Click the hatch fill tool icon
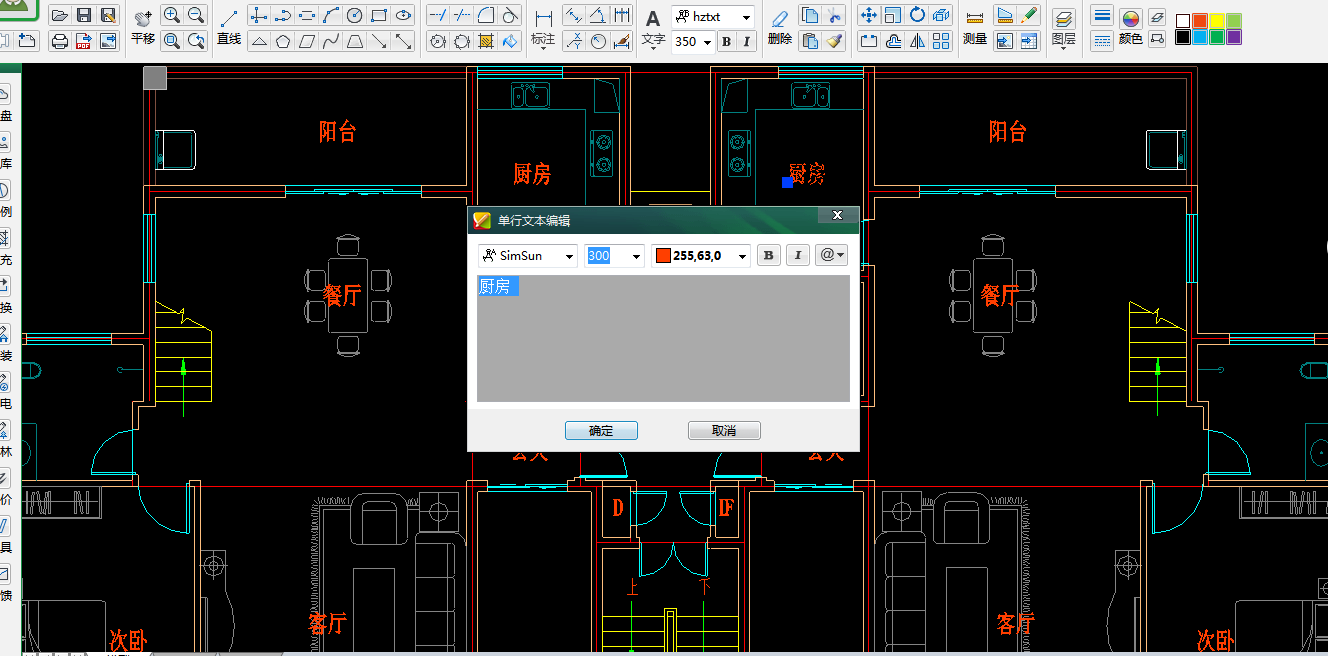Screen dimensions: 1328x656 click(x=486, y=41)
